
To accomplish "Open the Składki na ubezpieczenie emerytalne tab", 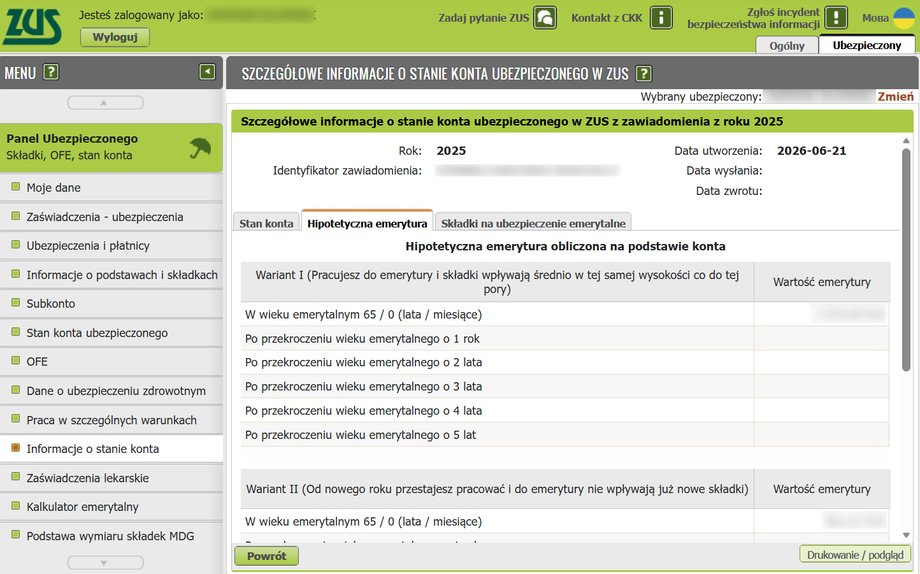I will pos(533,223).
